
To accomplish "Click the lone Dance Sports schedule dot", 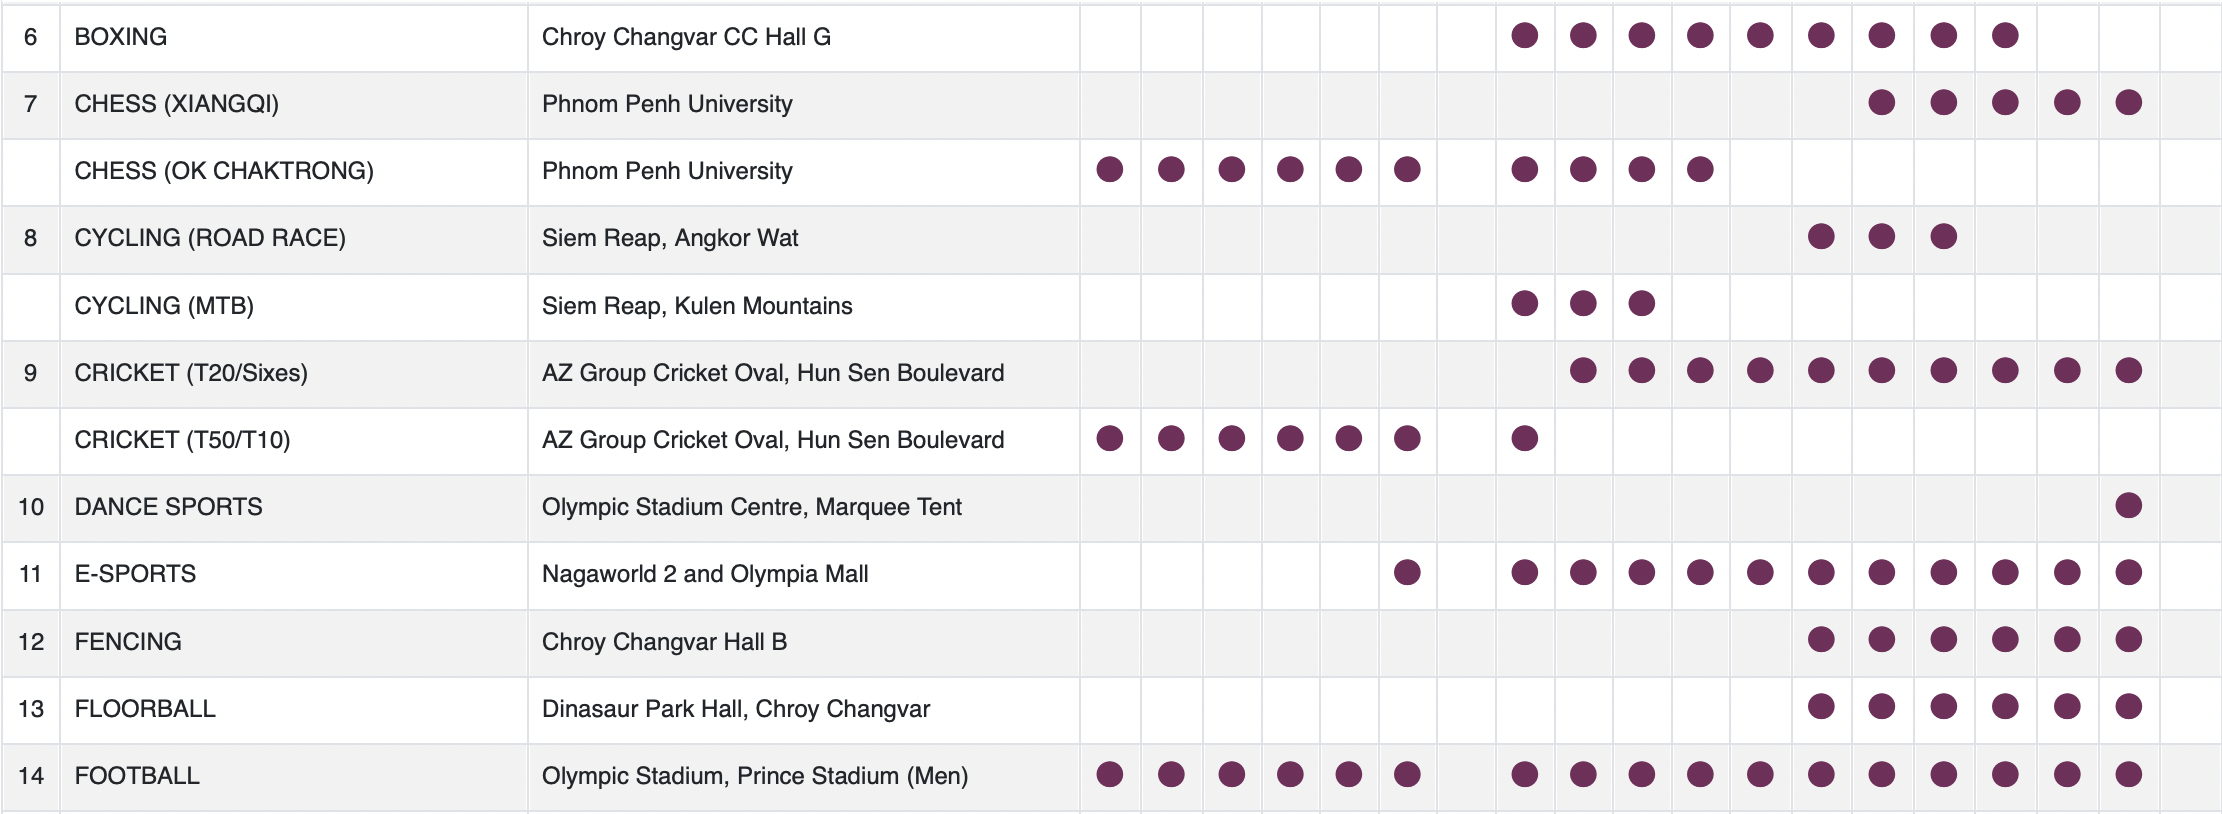I will (2128, 506).
